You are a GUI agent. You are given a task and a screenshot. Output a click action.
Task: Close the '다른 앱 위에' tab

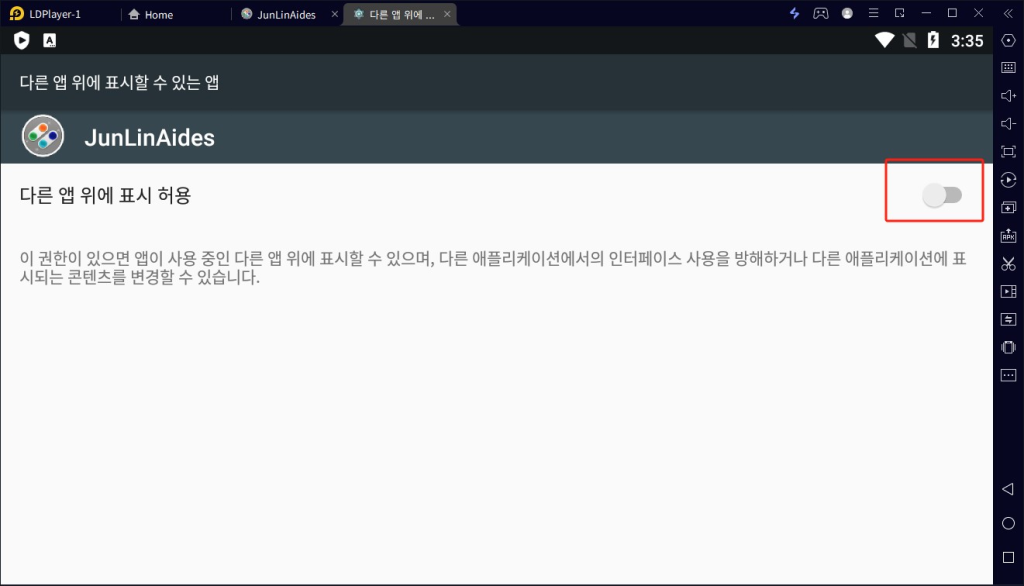click(x=447, y=14)
